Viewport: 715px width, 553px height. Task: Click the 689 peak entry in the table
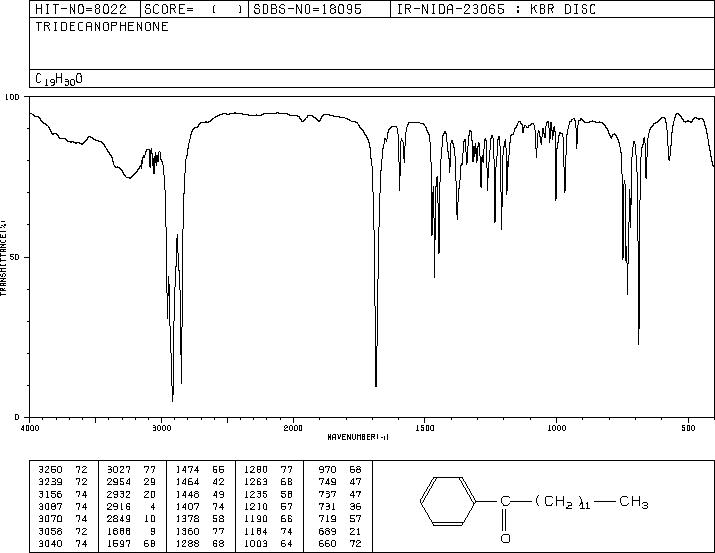point(340,532)
